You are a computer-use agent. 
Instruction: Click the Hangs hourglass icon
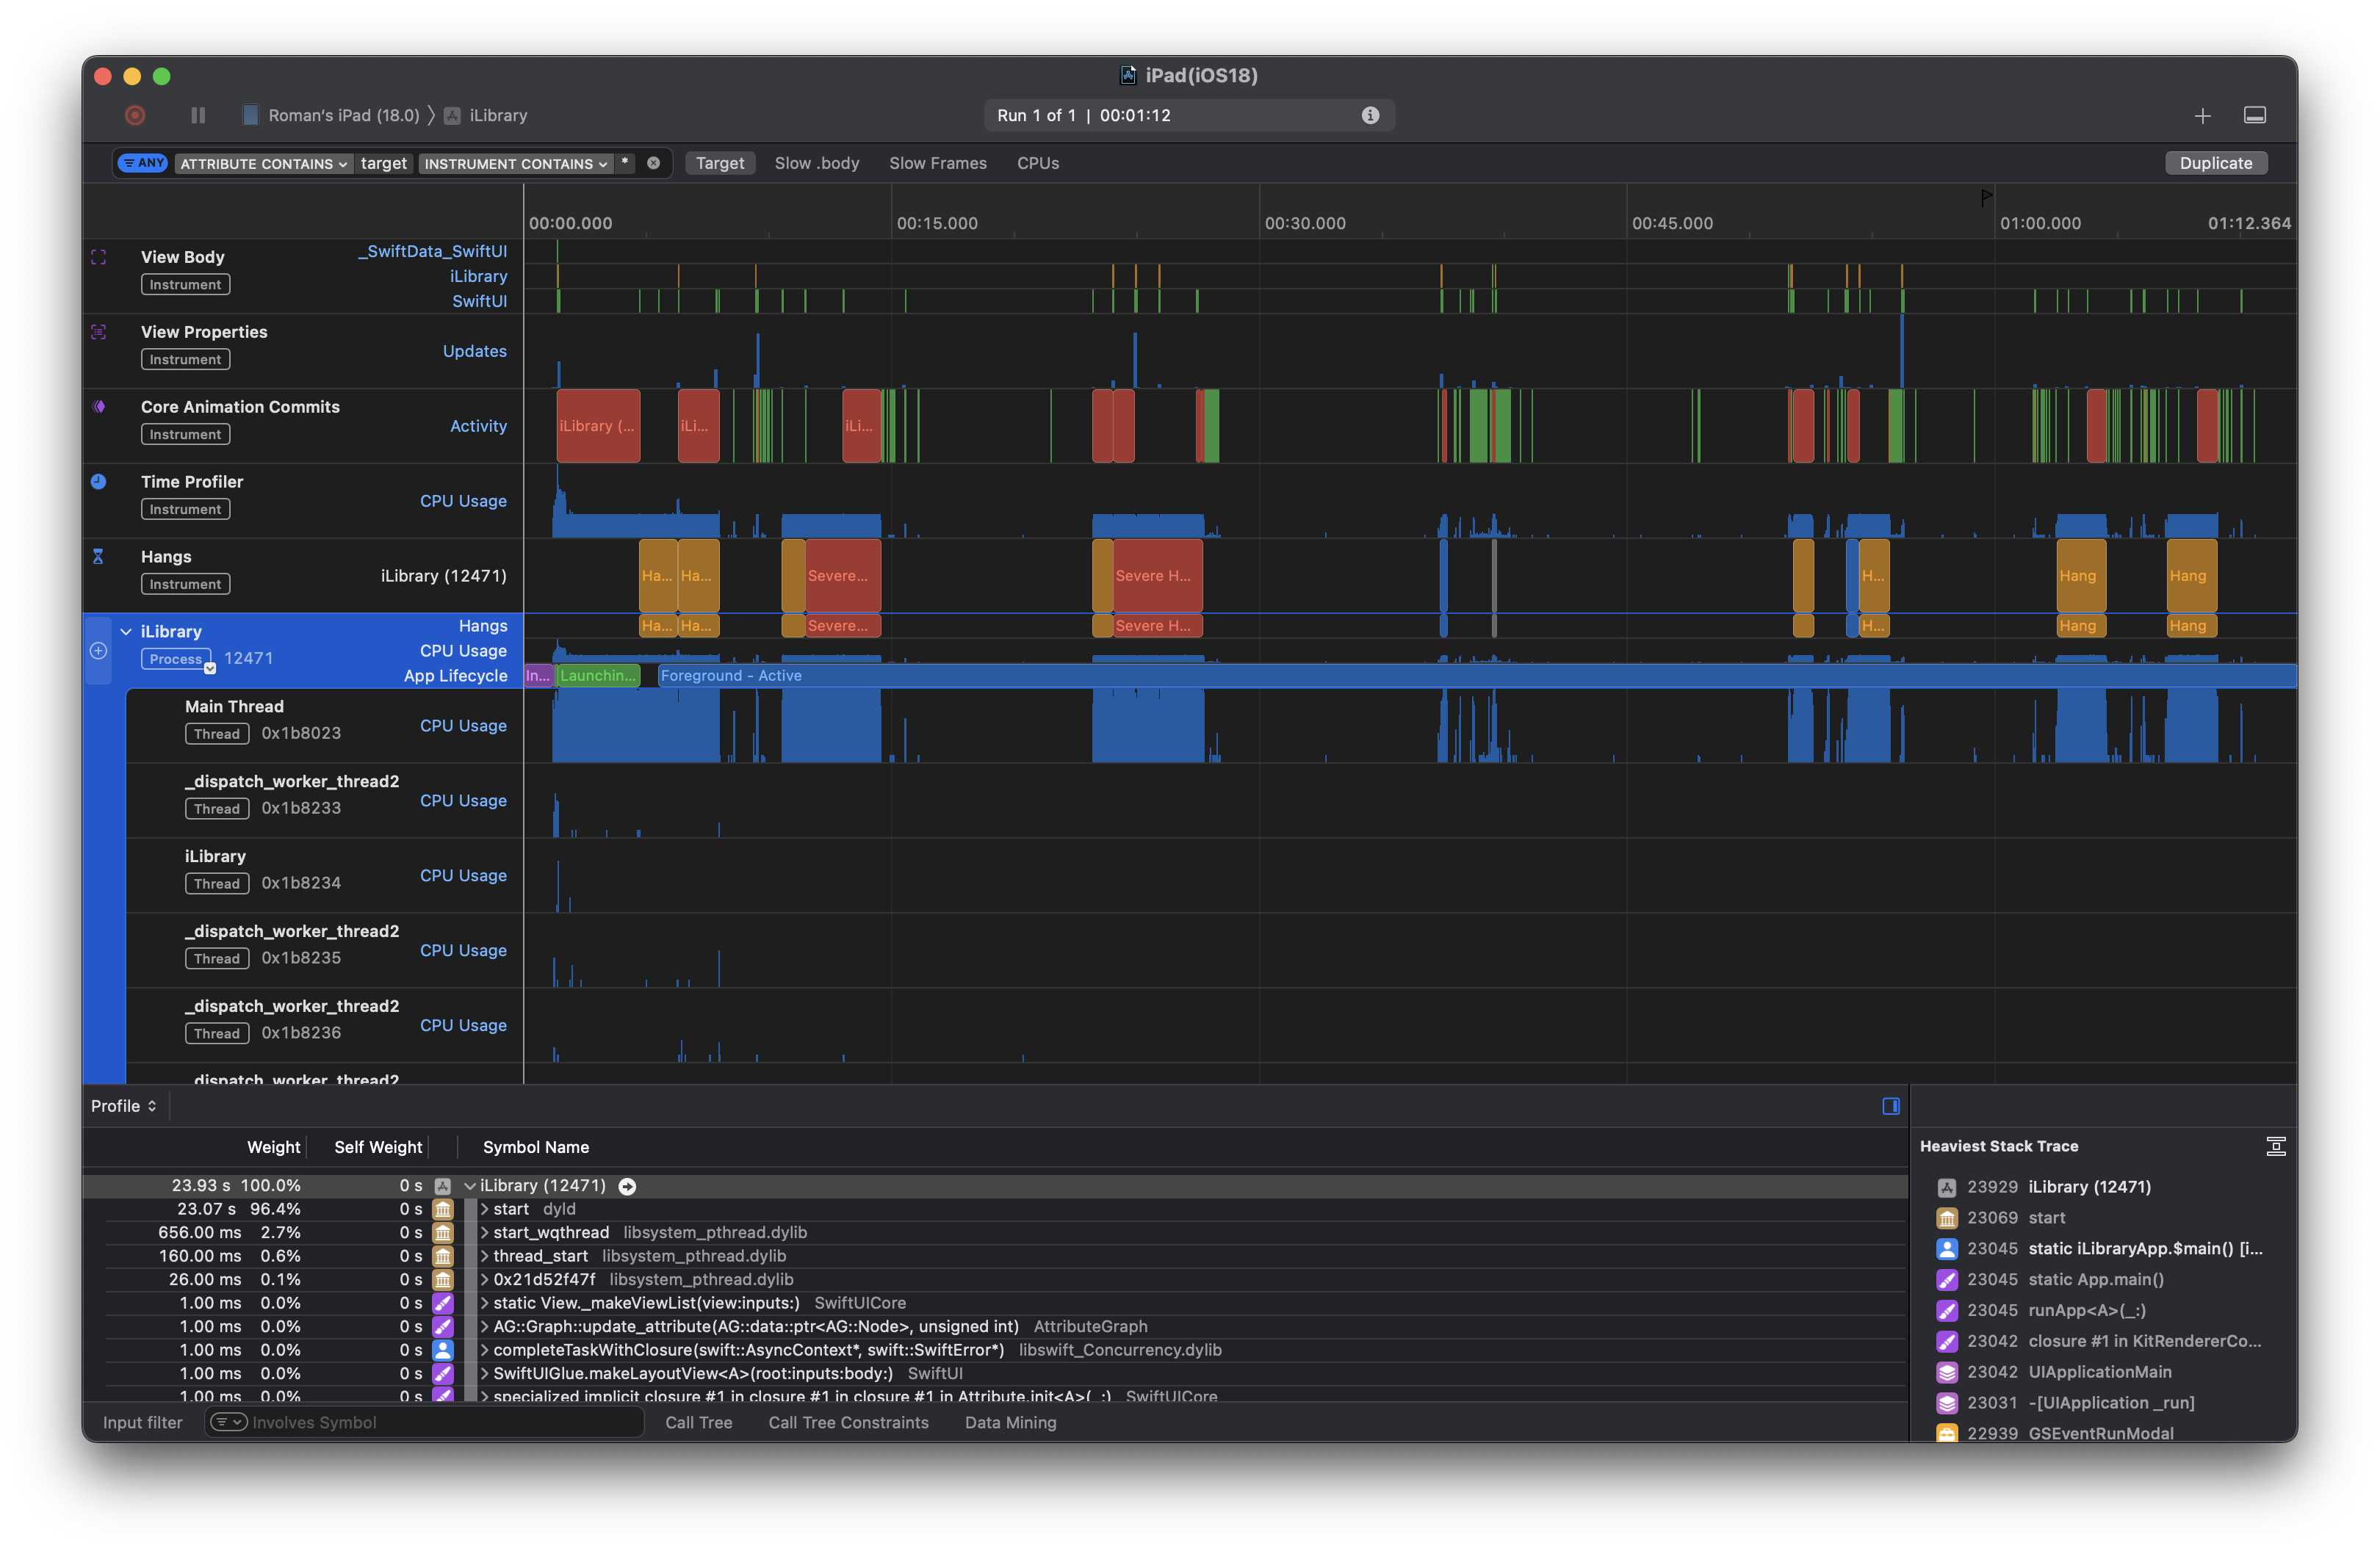pyautogui.click(x=98, y=556)
